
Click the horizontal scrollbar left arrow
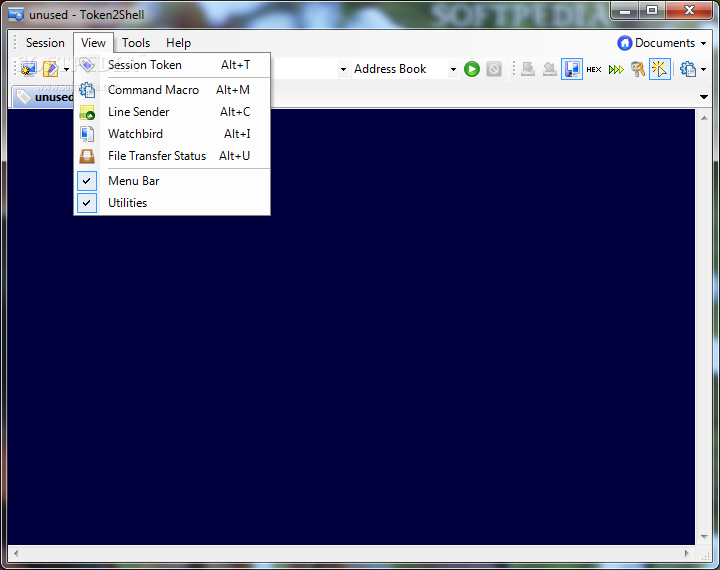[x=16, y=553]
